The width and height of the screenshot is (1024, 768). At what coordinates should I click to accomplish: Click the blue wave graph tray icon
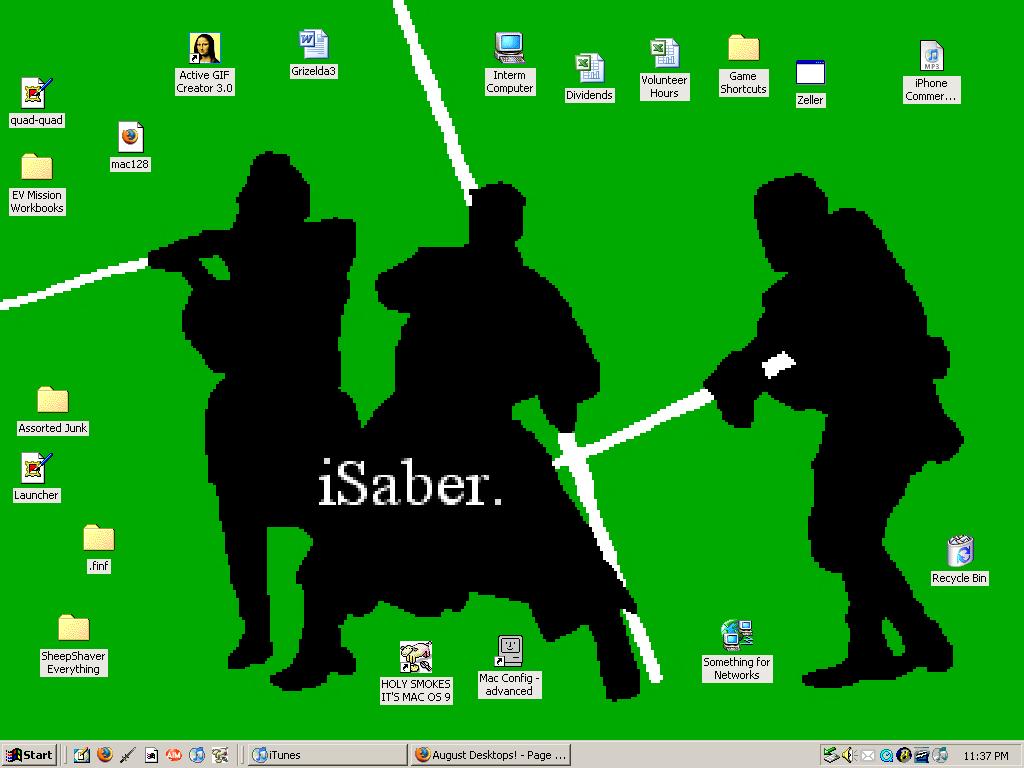pos(921,756)
